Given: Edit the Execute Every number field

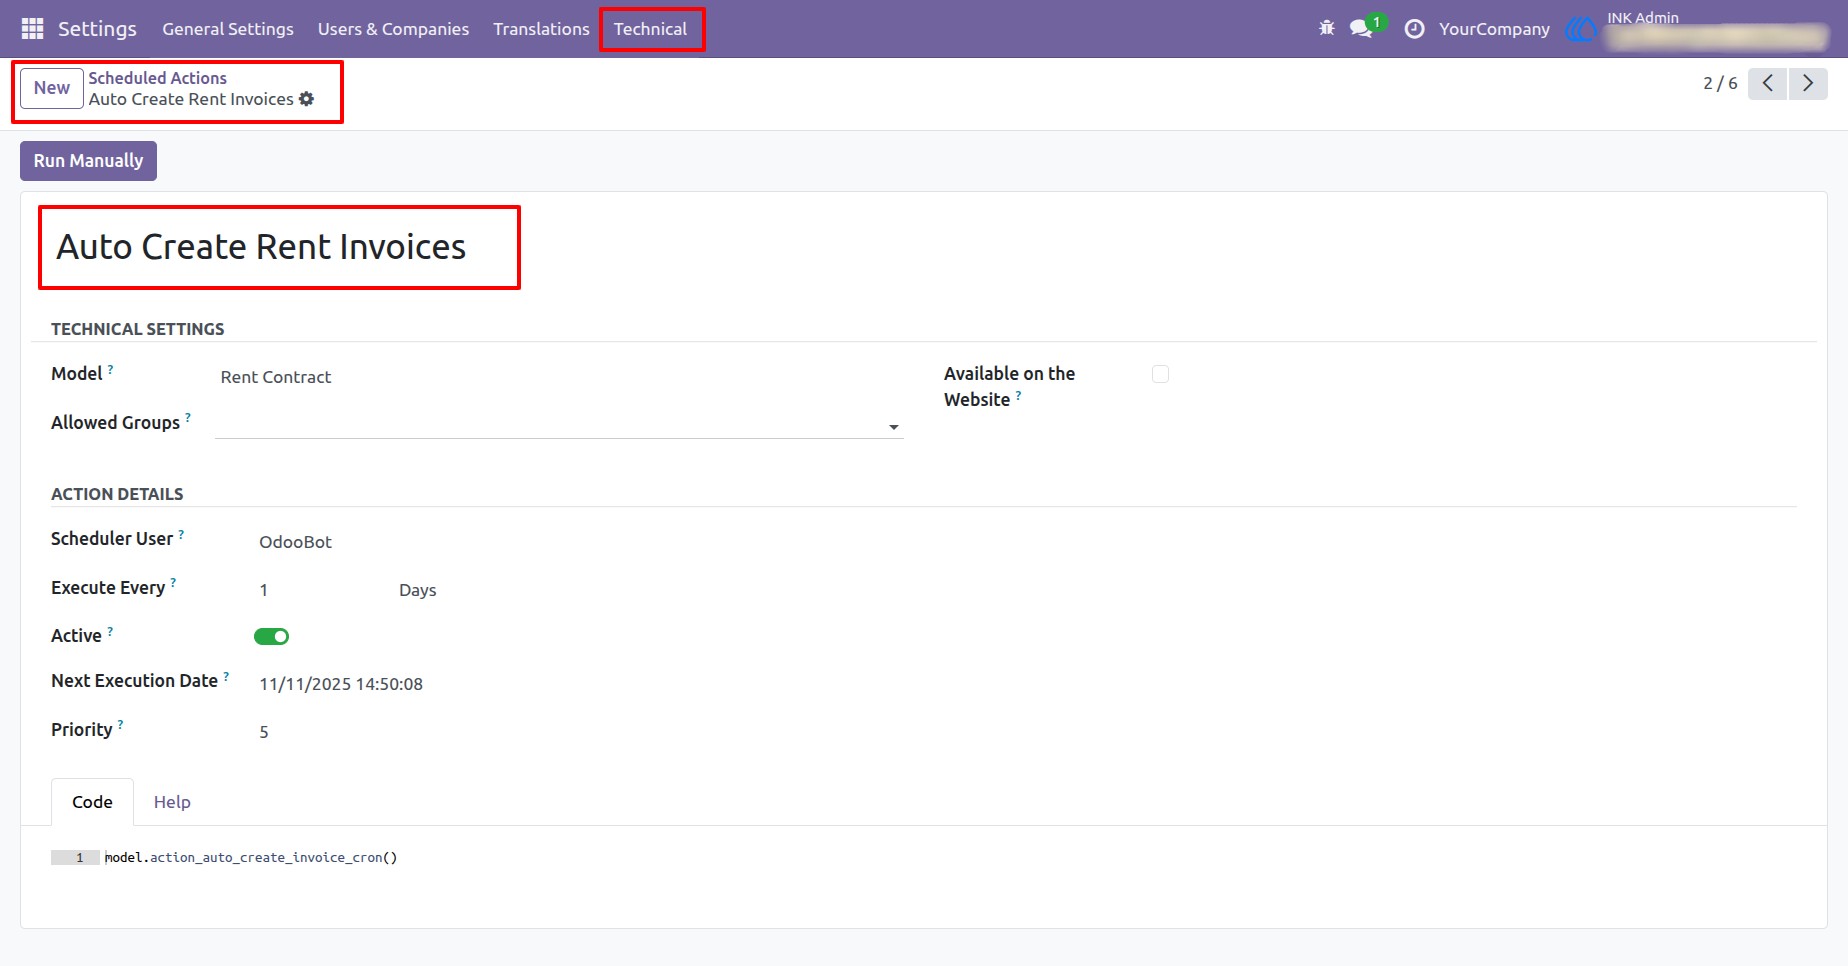Looking at the screenshot, I should [263, 590].
